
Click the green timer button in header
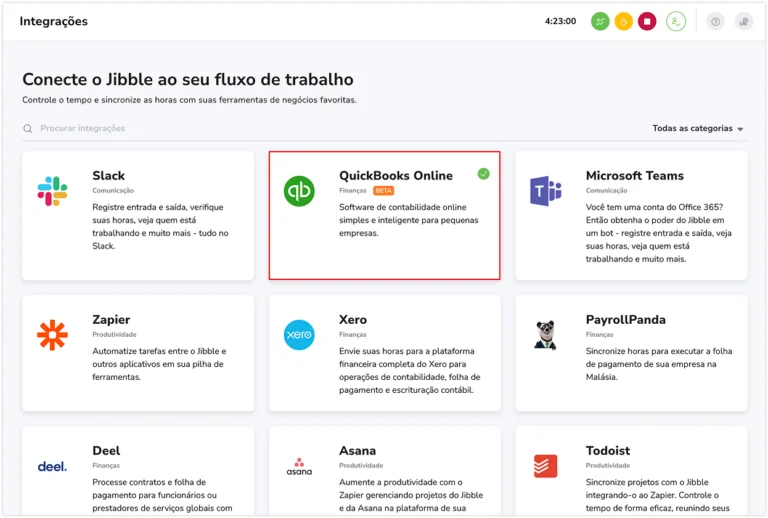[x=600, y=22]
